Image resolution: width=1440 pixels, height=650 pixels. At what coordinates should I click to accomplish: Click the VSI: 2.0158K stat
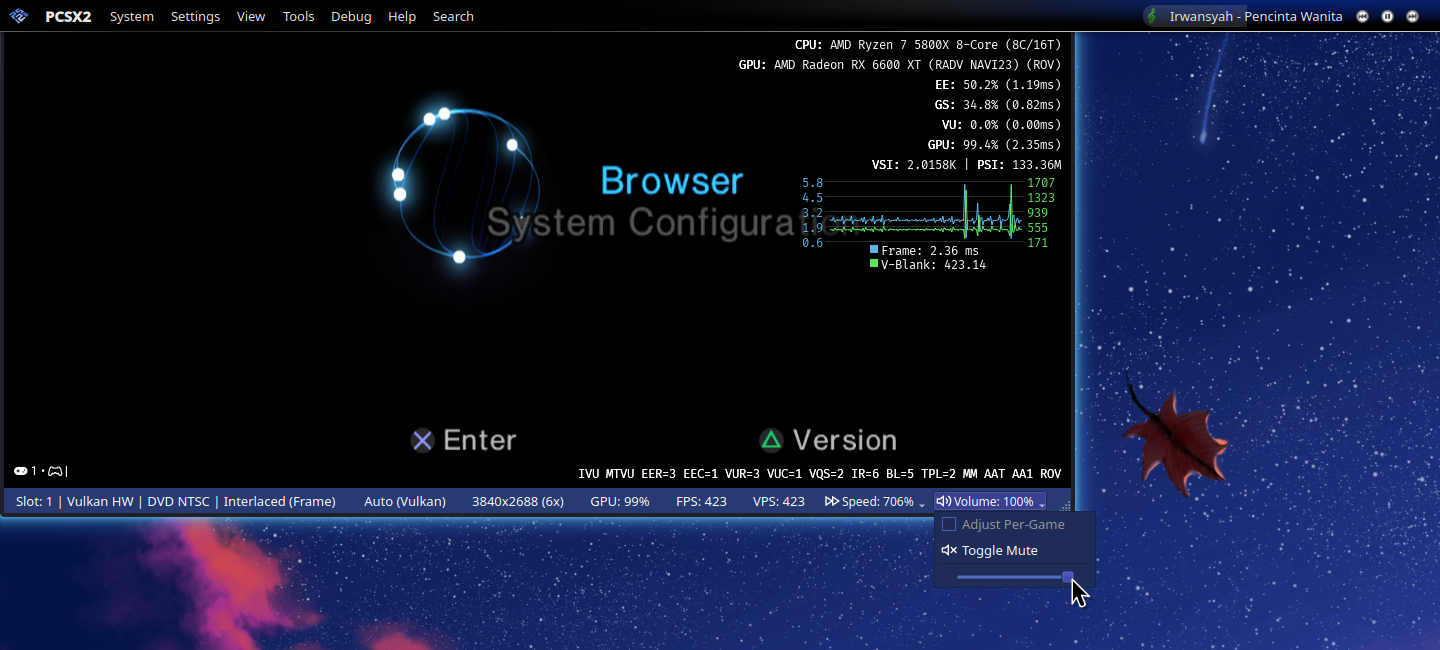[914, 165]
